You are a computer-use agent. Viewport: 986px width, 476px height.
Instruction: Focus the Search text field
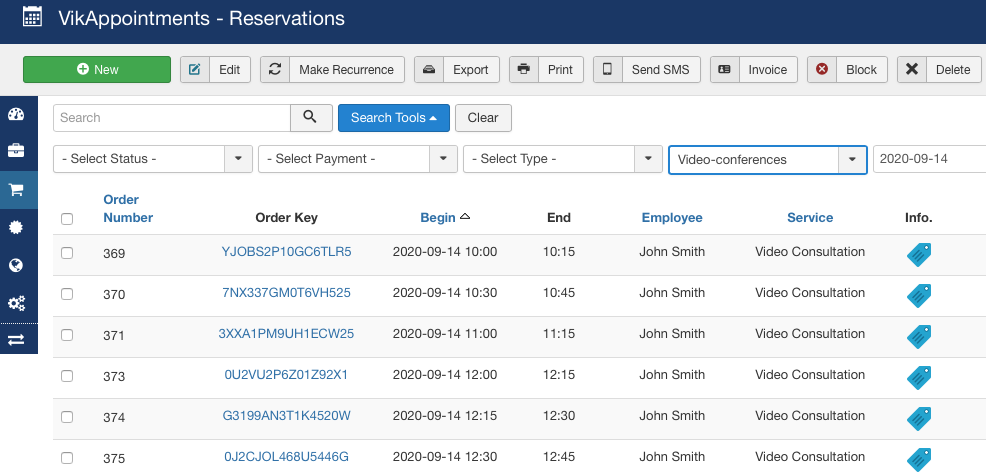172,118
